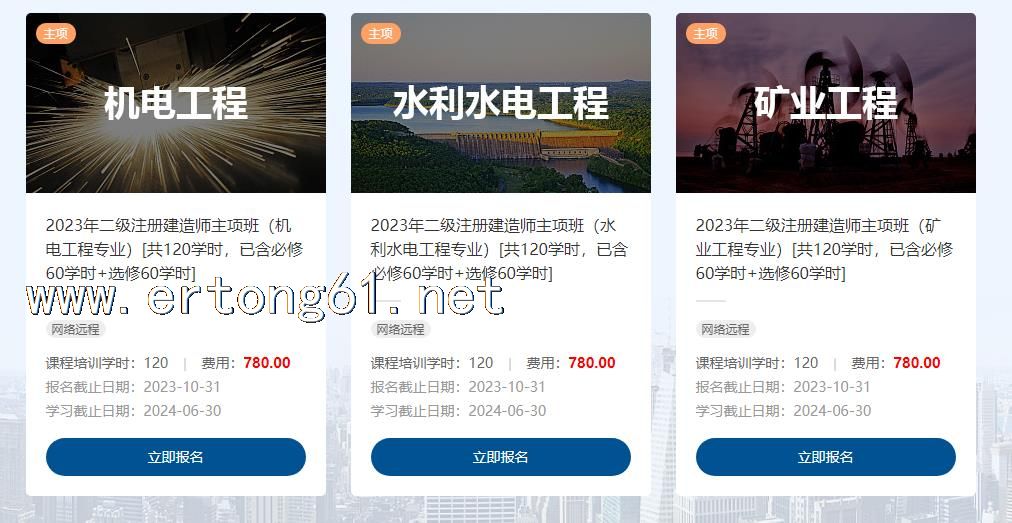The width and height of the screenshot is (1012, 523).
Task: Click 立即报名 under 机电工程 course
Action: point(176,457)
